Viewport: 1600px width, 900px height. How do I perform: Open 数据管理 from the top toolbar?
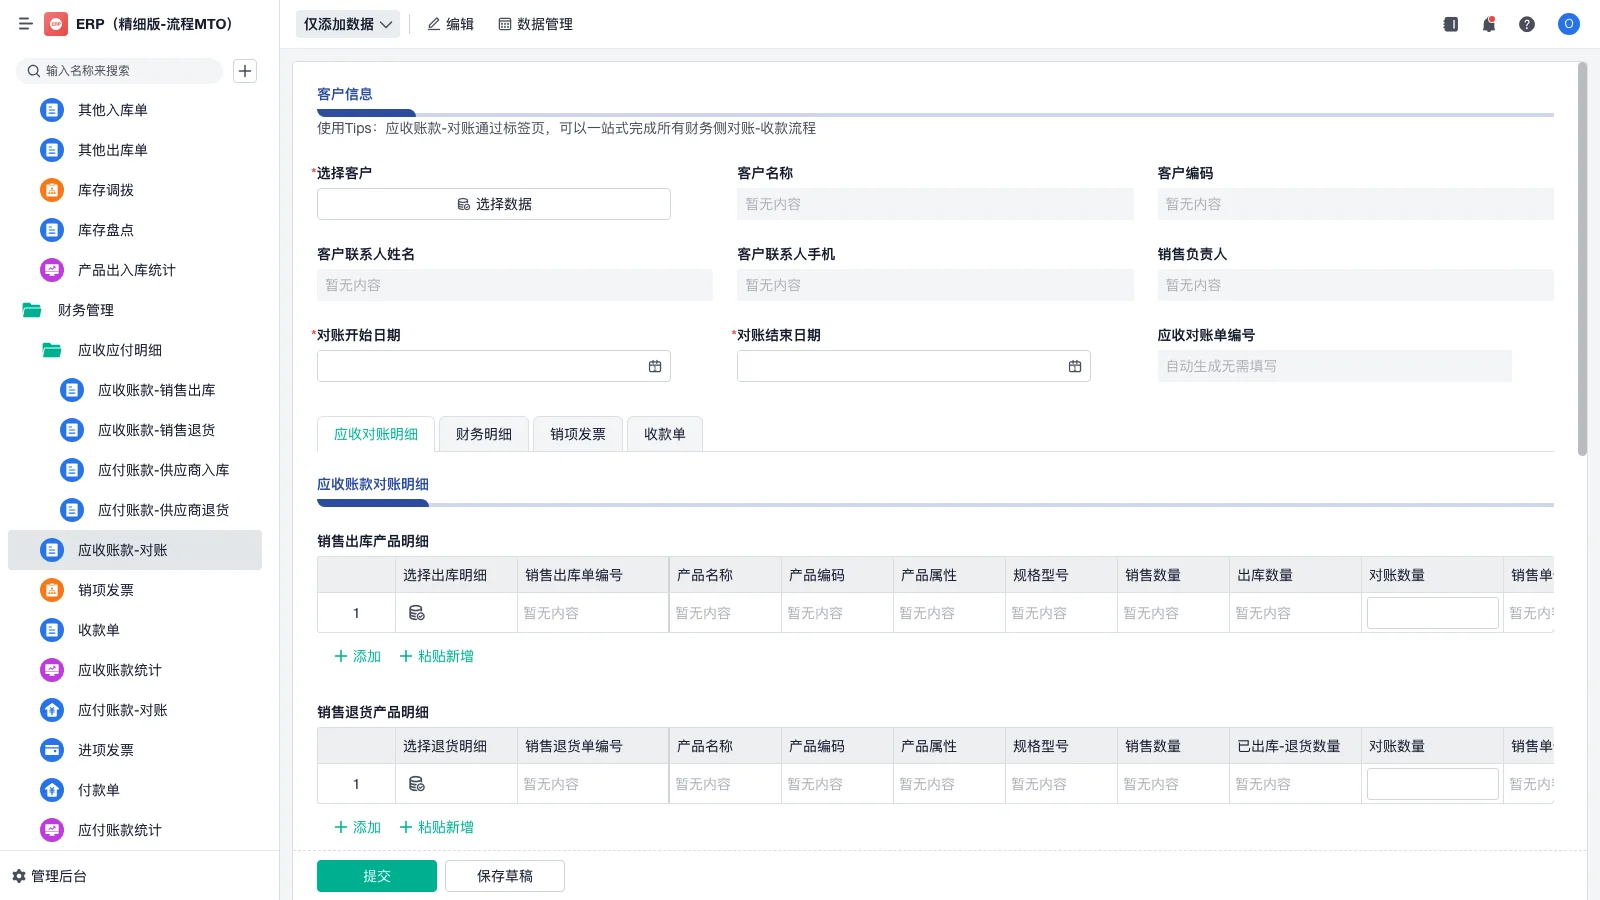point(536,24)
